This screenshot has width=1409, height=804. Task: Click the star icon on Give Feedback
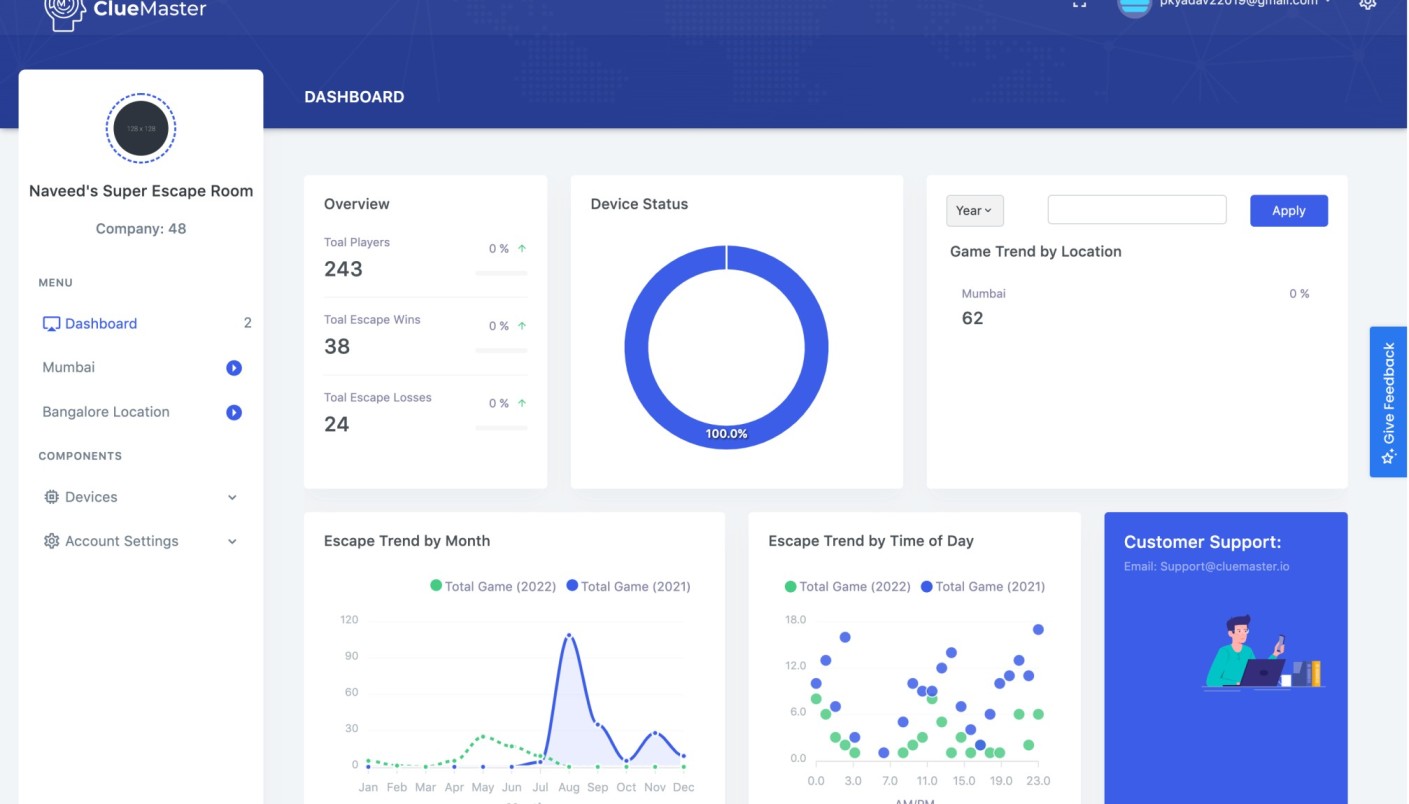(x=1388, y=457)
